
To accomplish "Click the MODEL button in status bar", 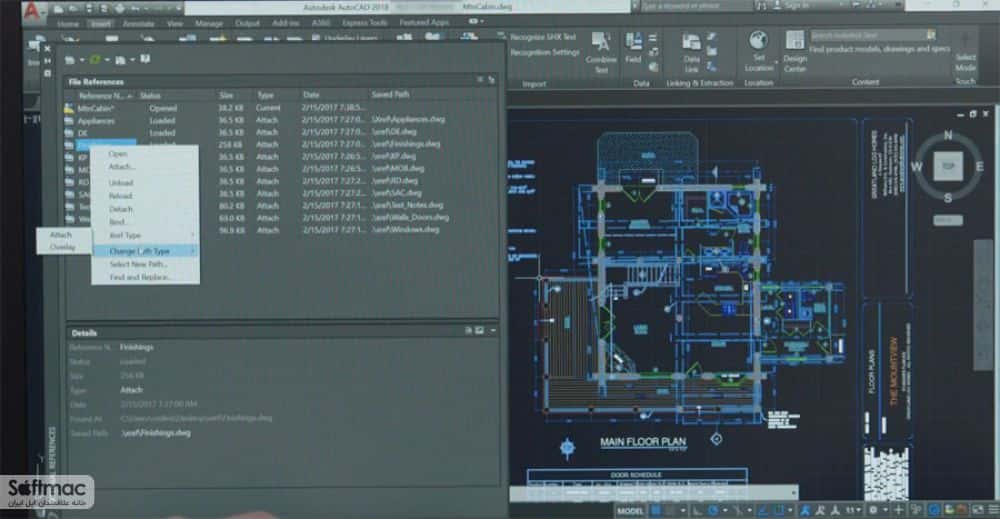I will tap(630, 511).
